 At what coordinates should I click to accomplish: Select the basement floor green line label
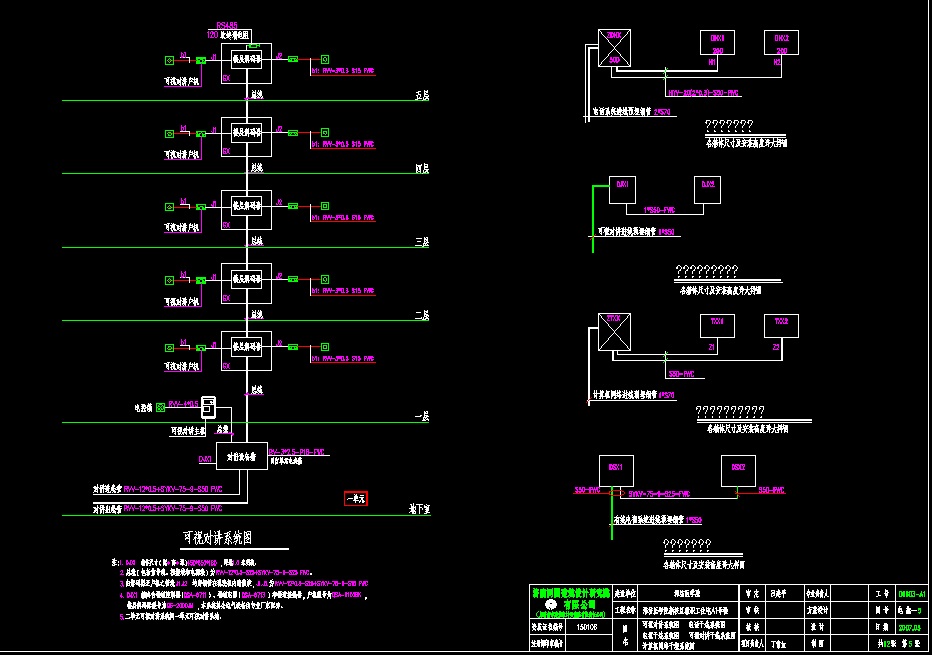[419, 509]
